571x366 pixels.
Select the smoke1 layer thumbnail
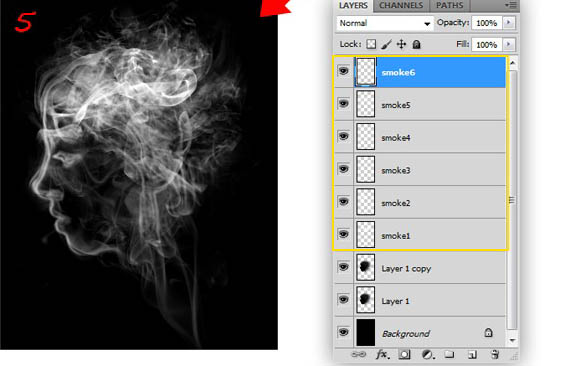coord(366,235)
